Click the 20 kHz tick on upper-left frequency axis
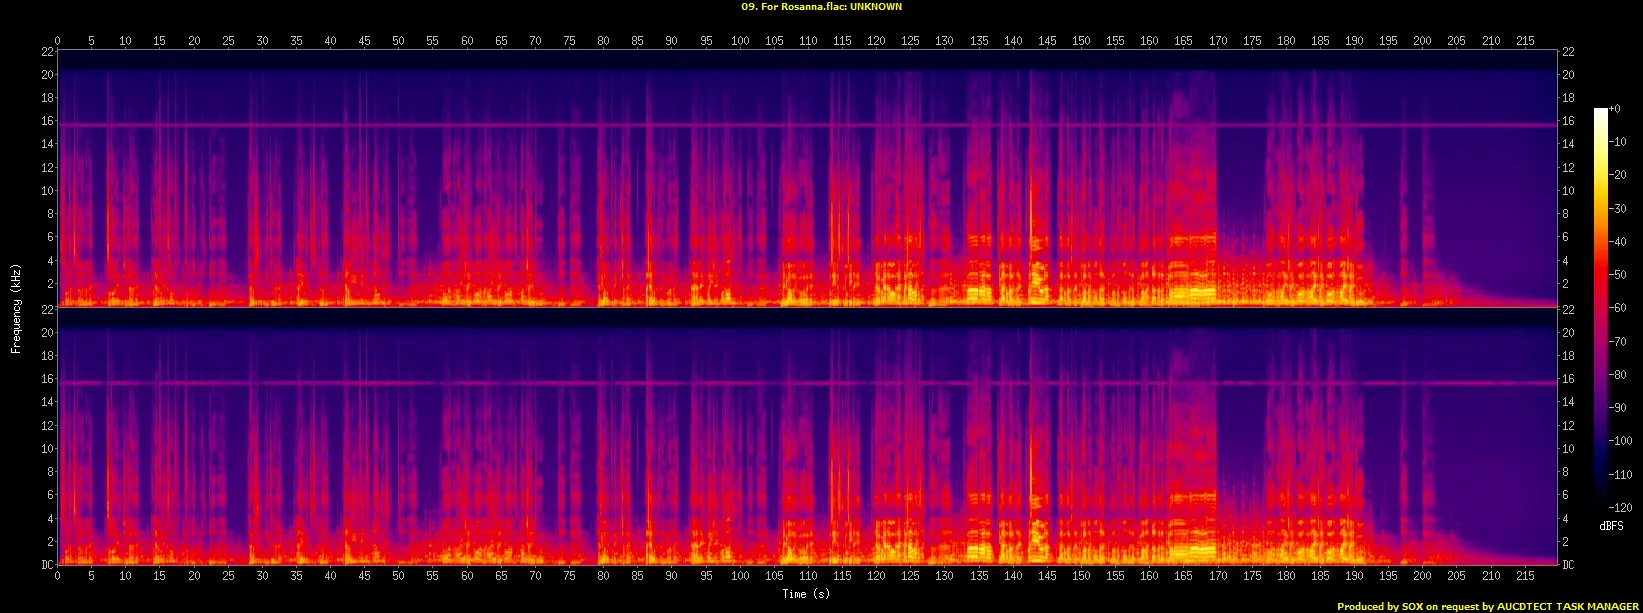 (46, 75)
